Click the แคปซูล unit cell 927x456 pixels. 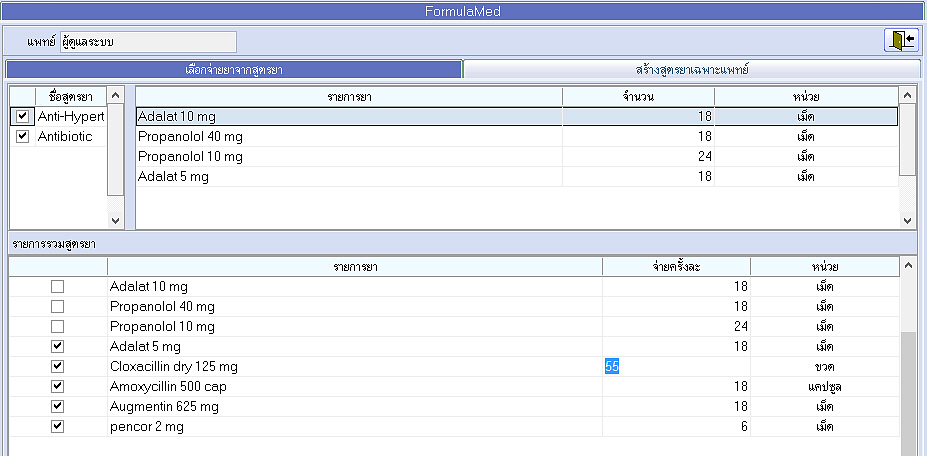[825, 387]
